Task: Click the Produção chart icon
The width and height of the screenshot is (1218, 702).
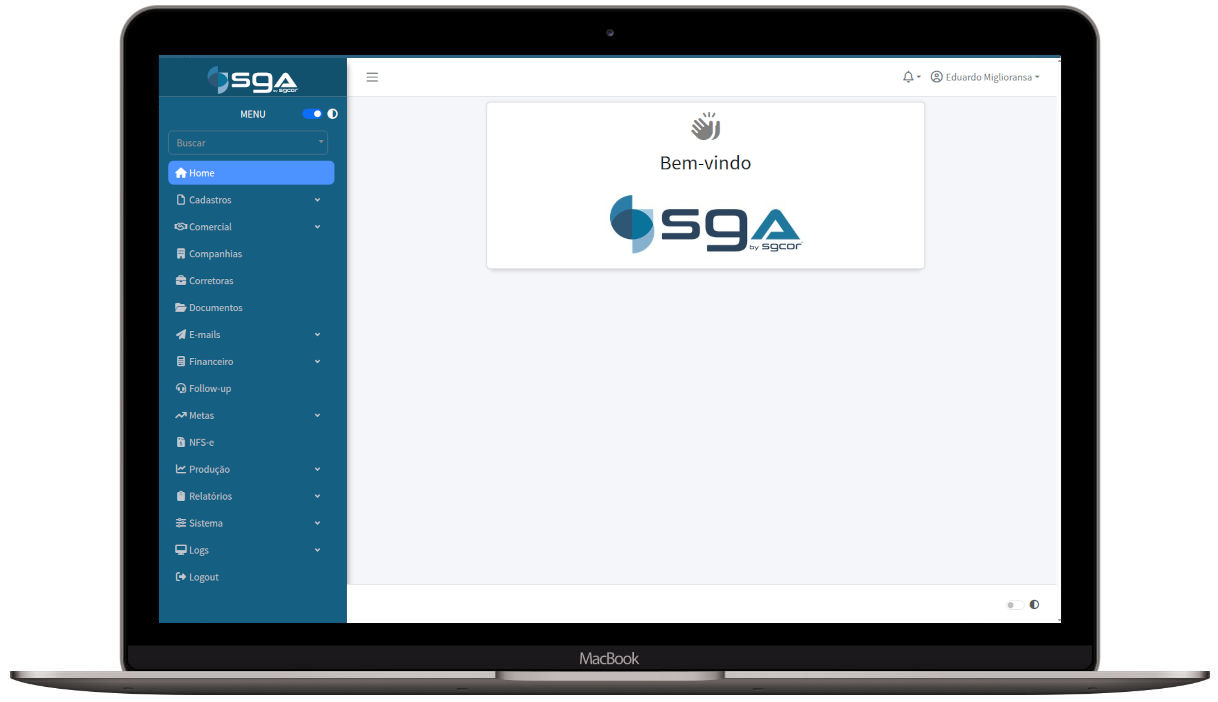Action: click(181, 469)
